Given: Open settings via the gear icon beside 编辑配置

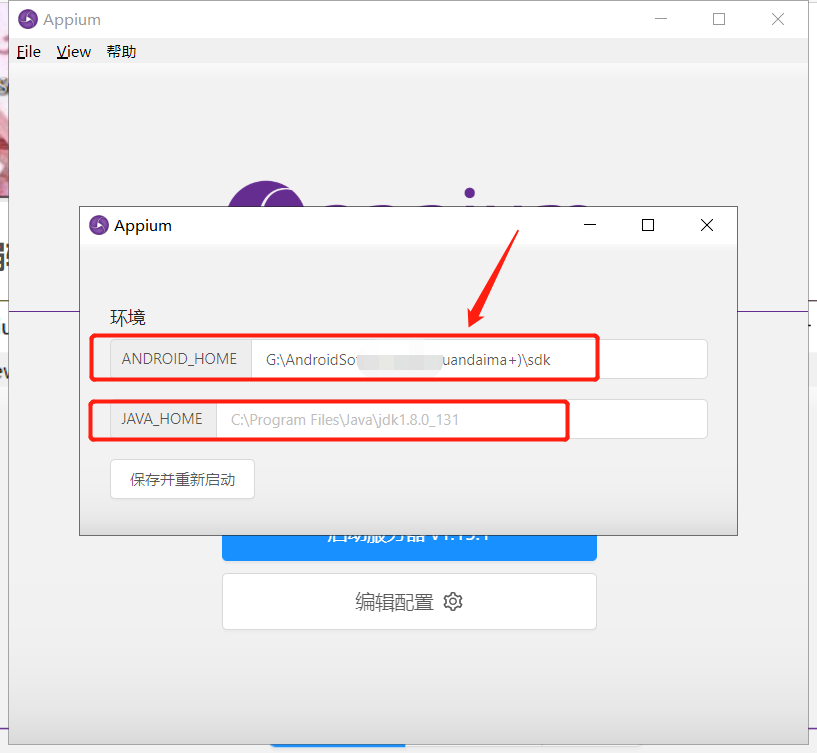Looking at the screenshot, I should [453, 601].
